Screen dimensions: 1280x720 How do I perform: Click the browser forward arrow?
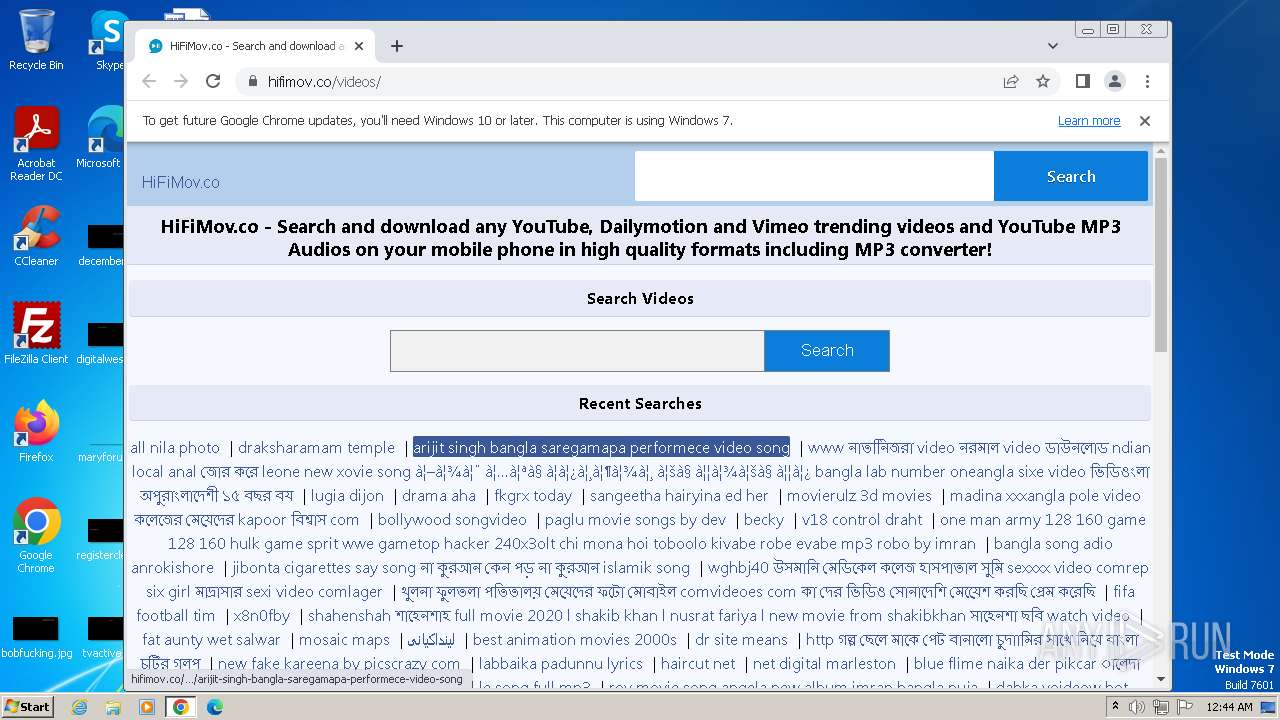click(x=181, y=81)
